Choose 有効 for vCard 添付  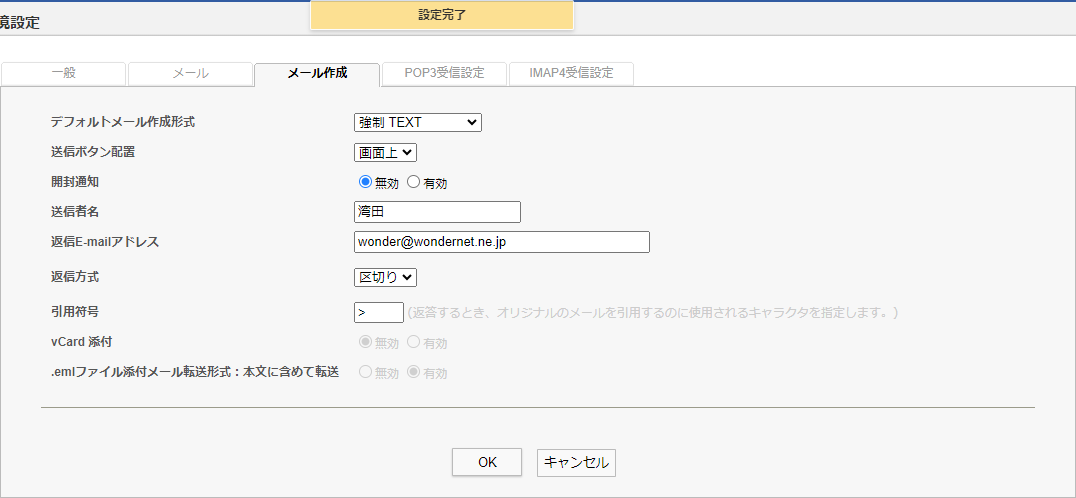click(x=413, y=342)
